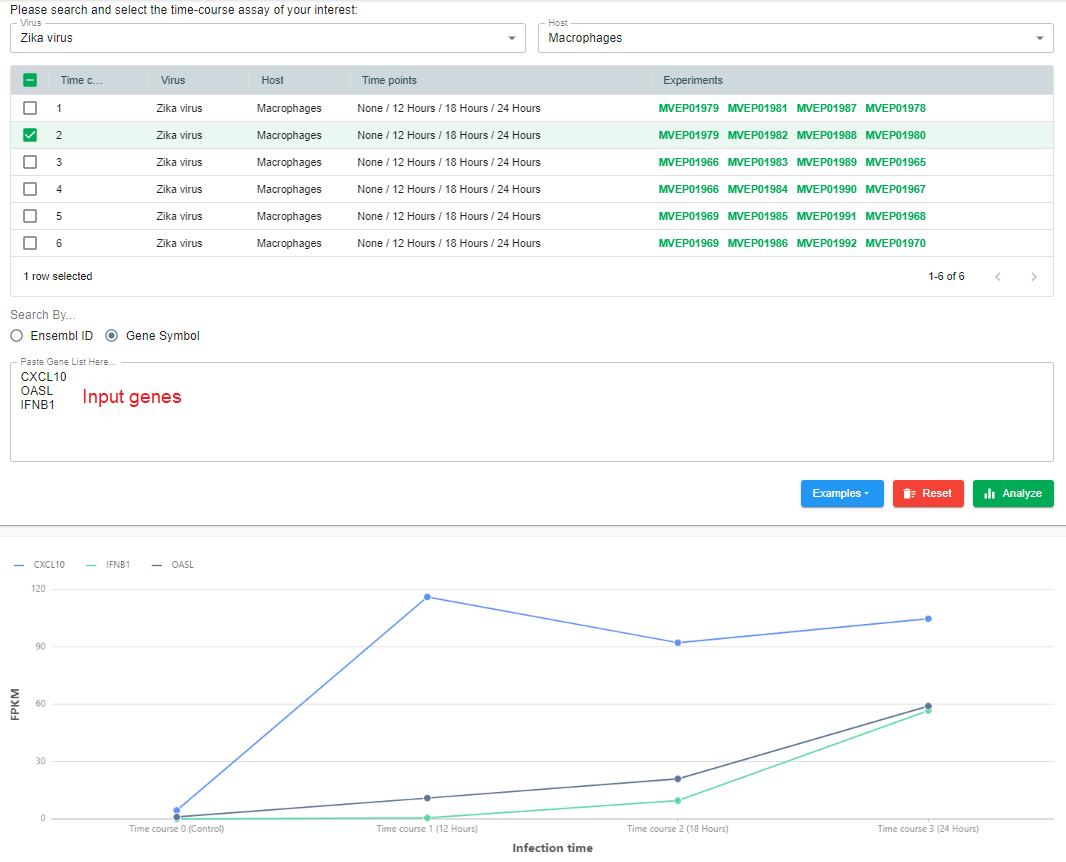Run analysis with the green Analyze button

pyautogui.click(x=1012, y=494)
